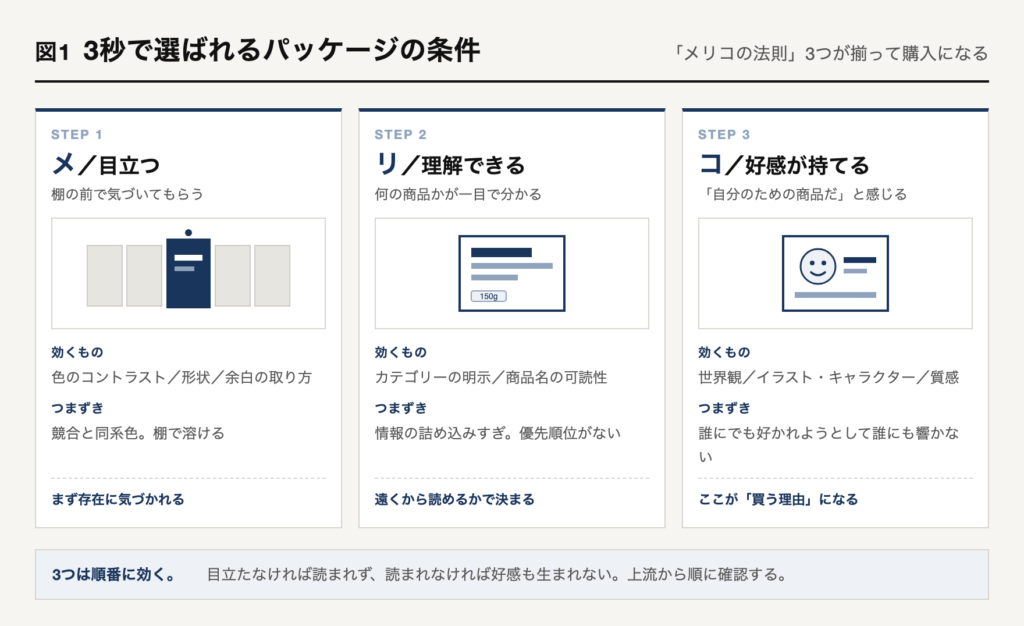Click the summary '遠くから読めるかで決まる'
1024x626 pixels.
pos(455,499)
